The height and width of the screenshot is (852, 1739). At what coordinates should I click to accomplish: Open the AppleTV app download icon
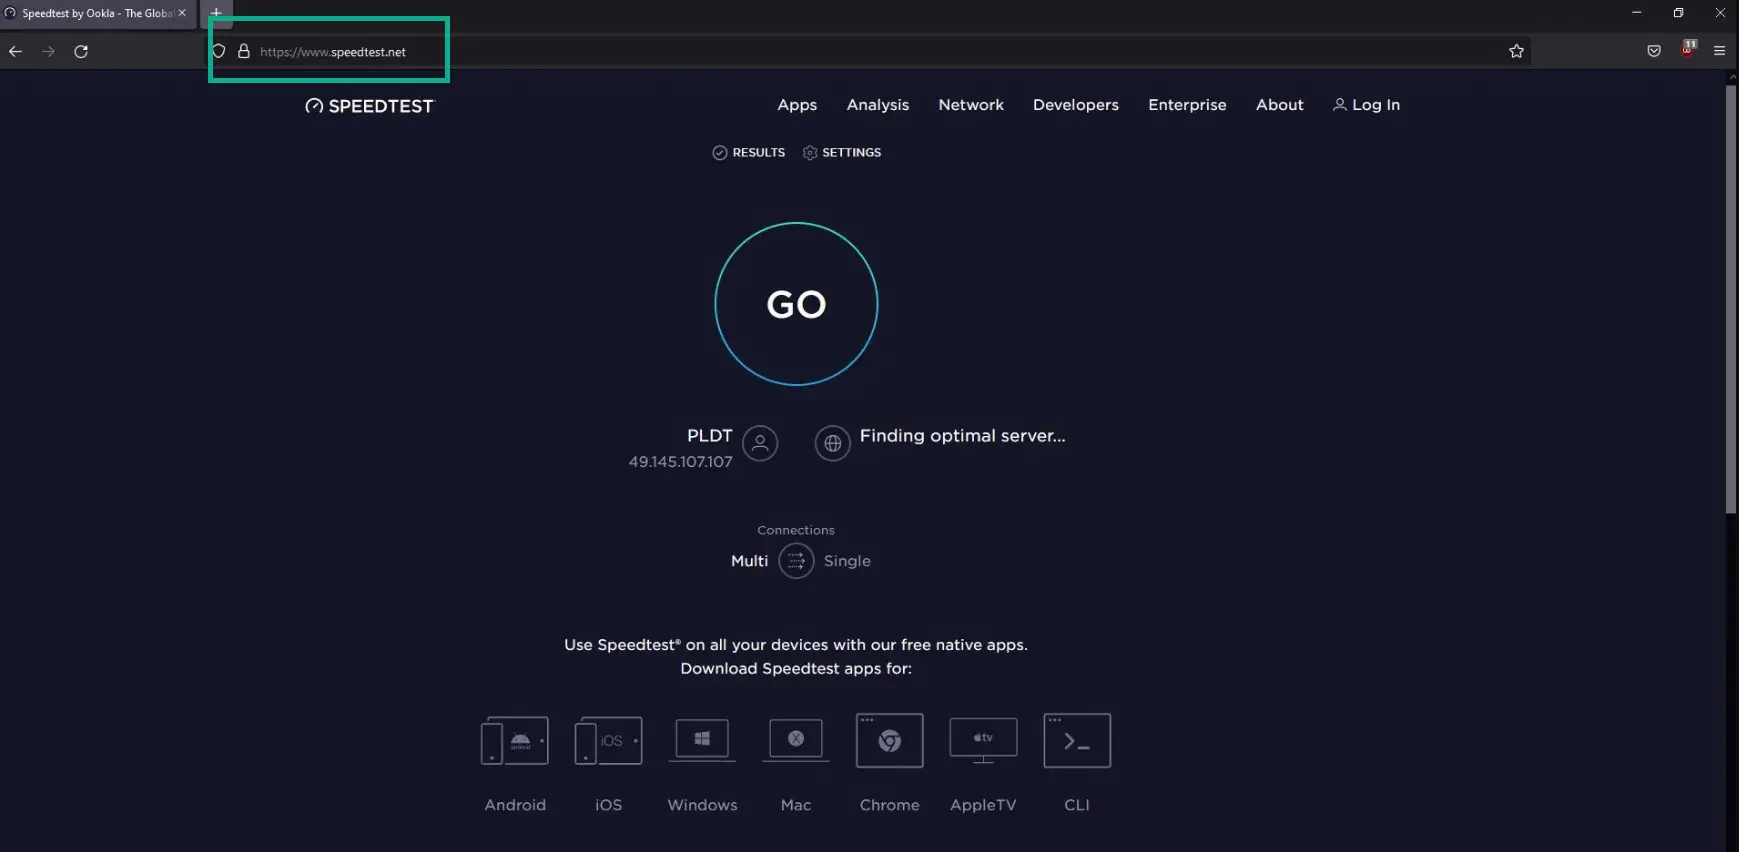click(x=983, y=741)
